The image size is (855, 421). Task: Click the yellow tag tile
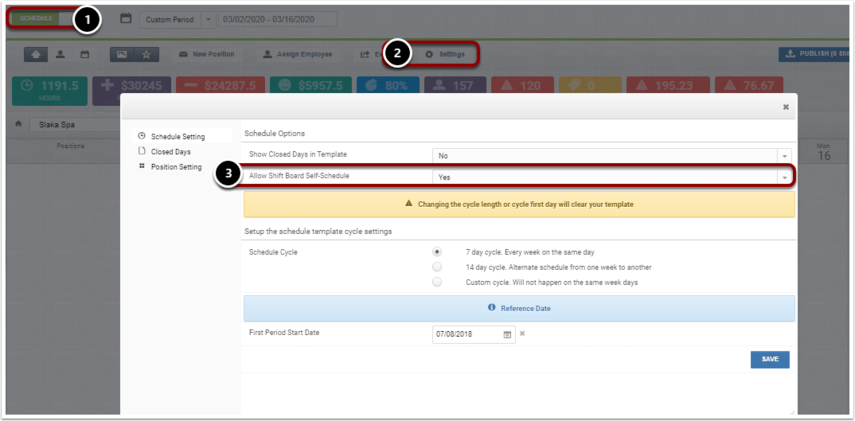(590, 86)
